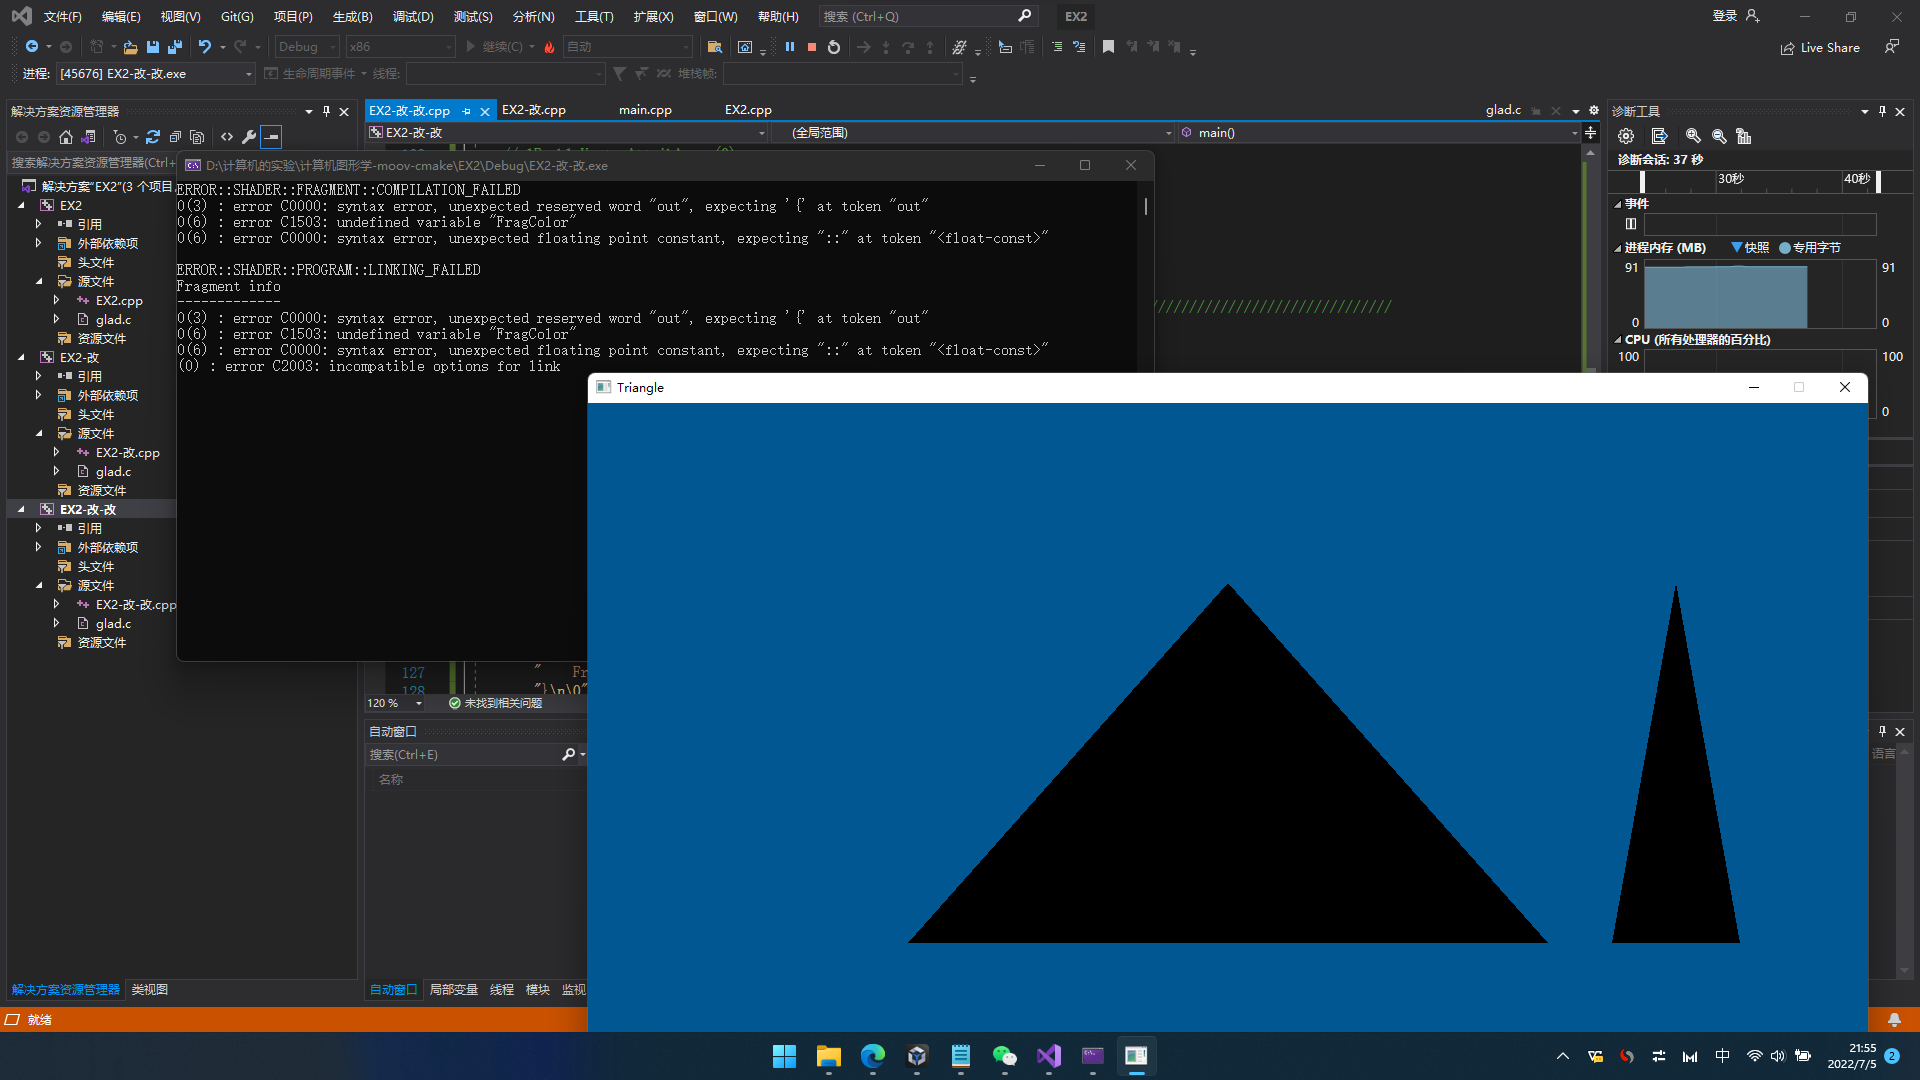This screenshot has width=1920, height=1080.
Task: Click the Save All toolbar icon
Action: (x=175, y=47)
